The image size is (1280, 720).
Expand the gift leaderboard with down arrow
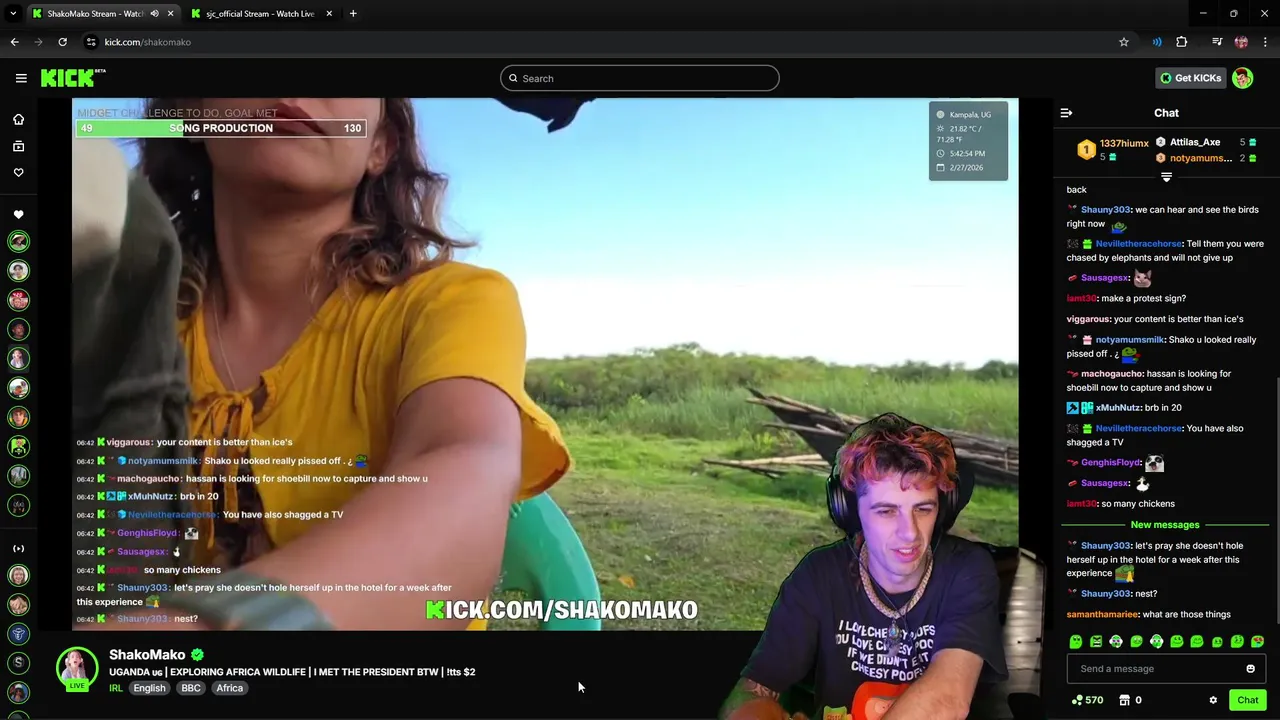pyautogui.click(x=1166, y=177)
